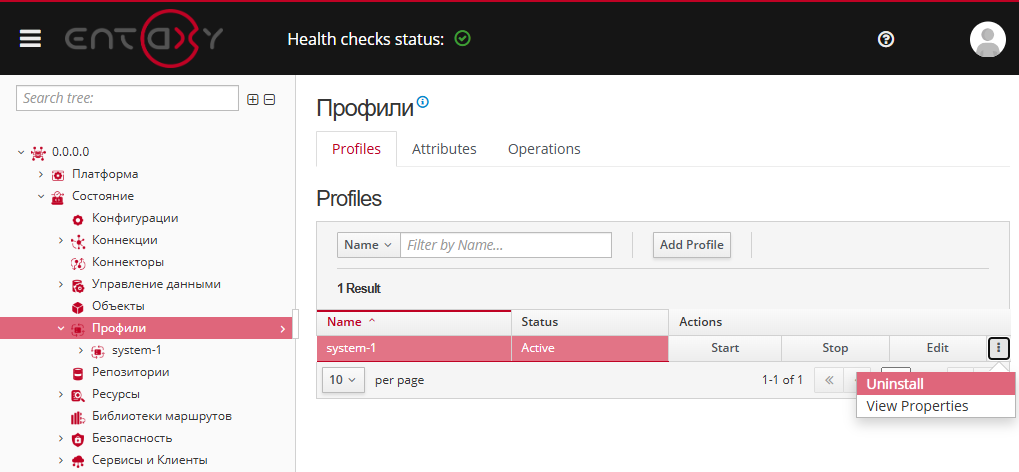Click the Состояние tree icon
Image resolution: width=1019 pixels, height=472 pixels.
[58, 197]
